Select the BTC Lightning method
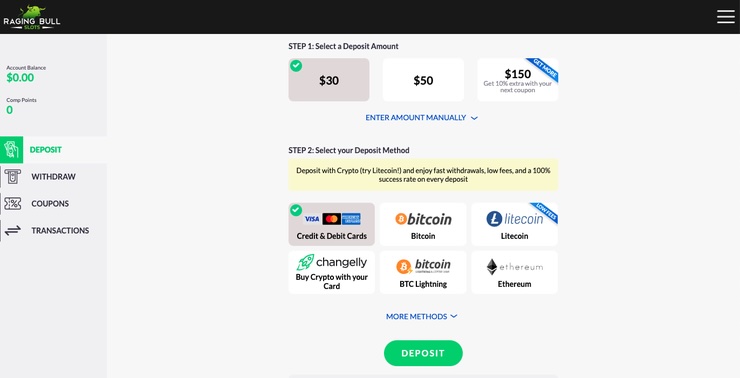Viewport: 740px width, 378px height. (x=423, y=273)
